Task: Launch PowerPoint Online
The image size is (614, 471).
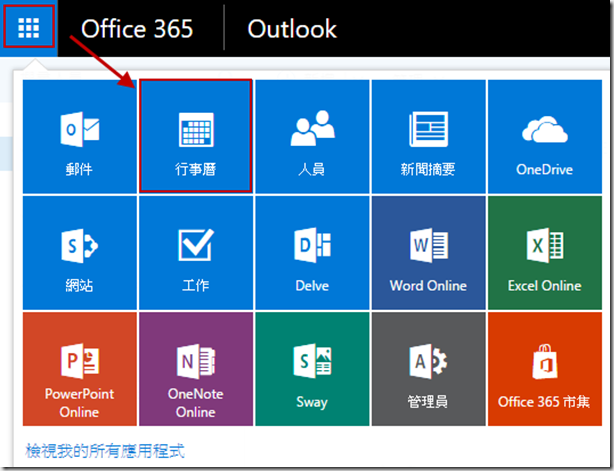Action: [79, 370]
